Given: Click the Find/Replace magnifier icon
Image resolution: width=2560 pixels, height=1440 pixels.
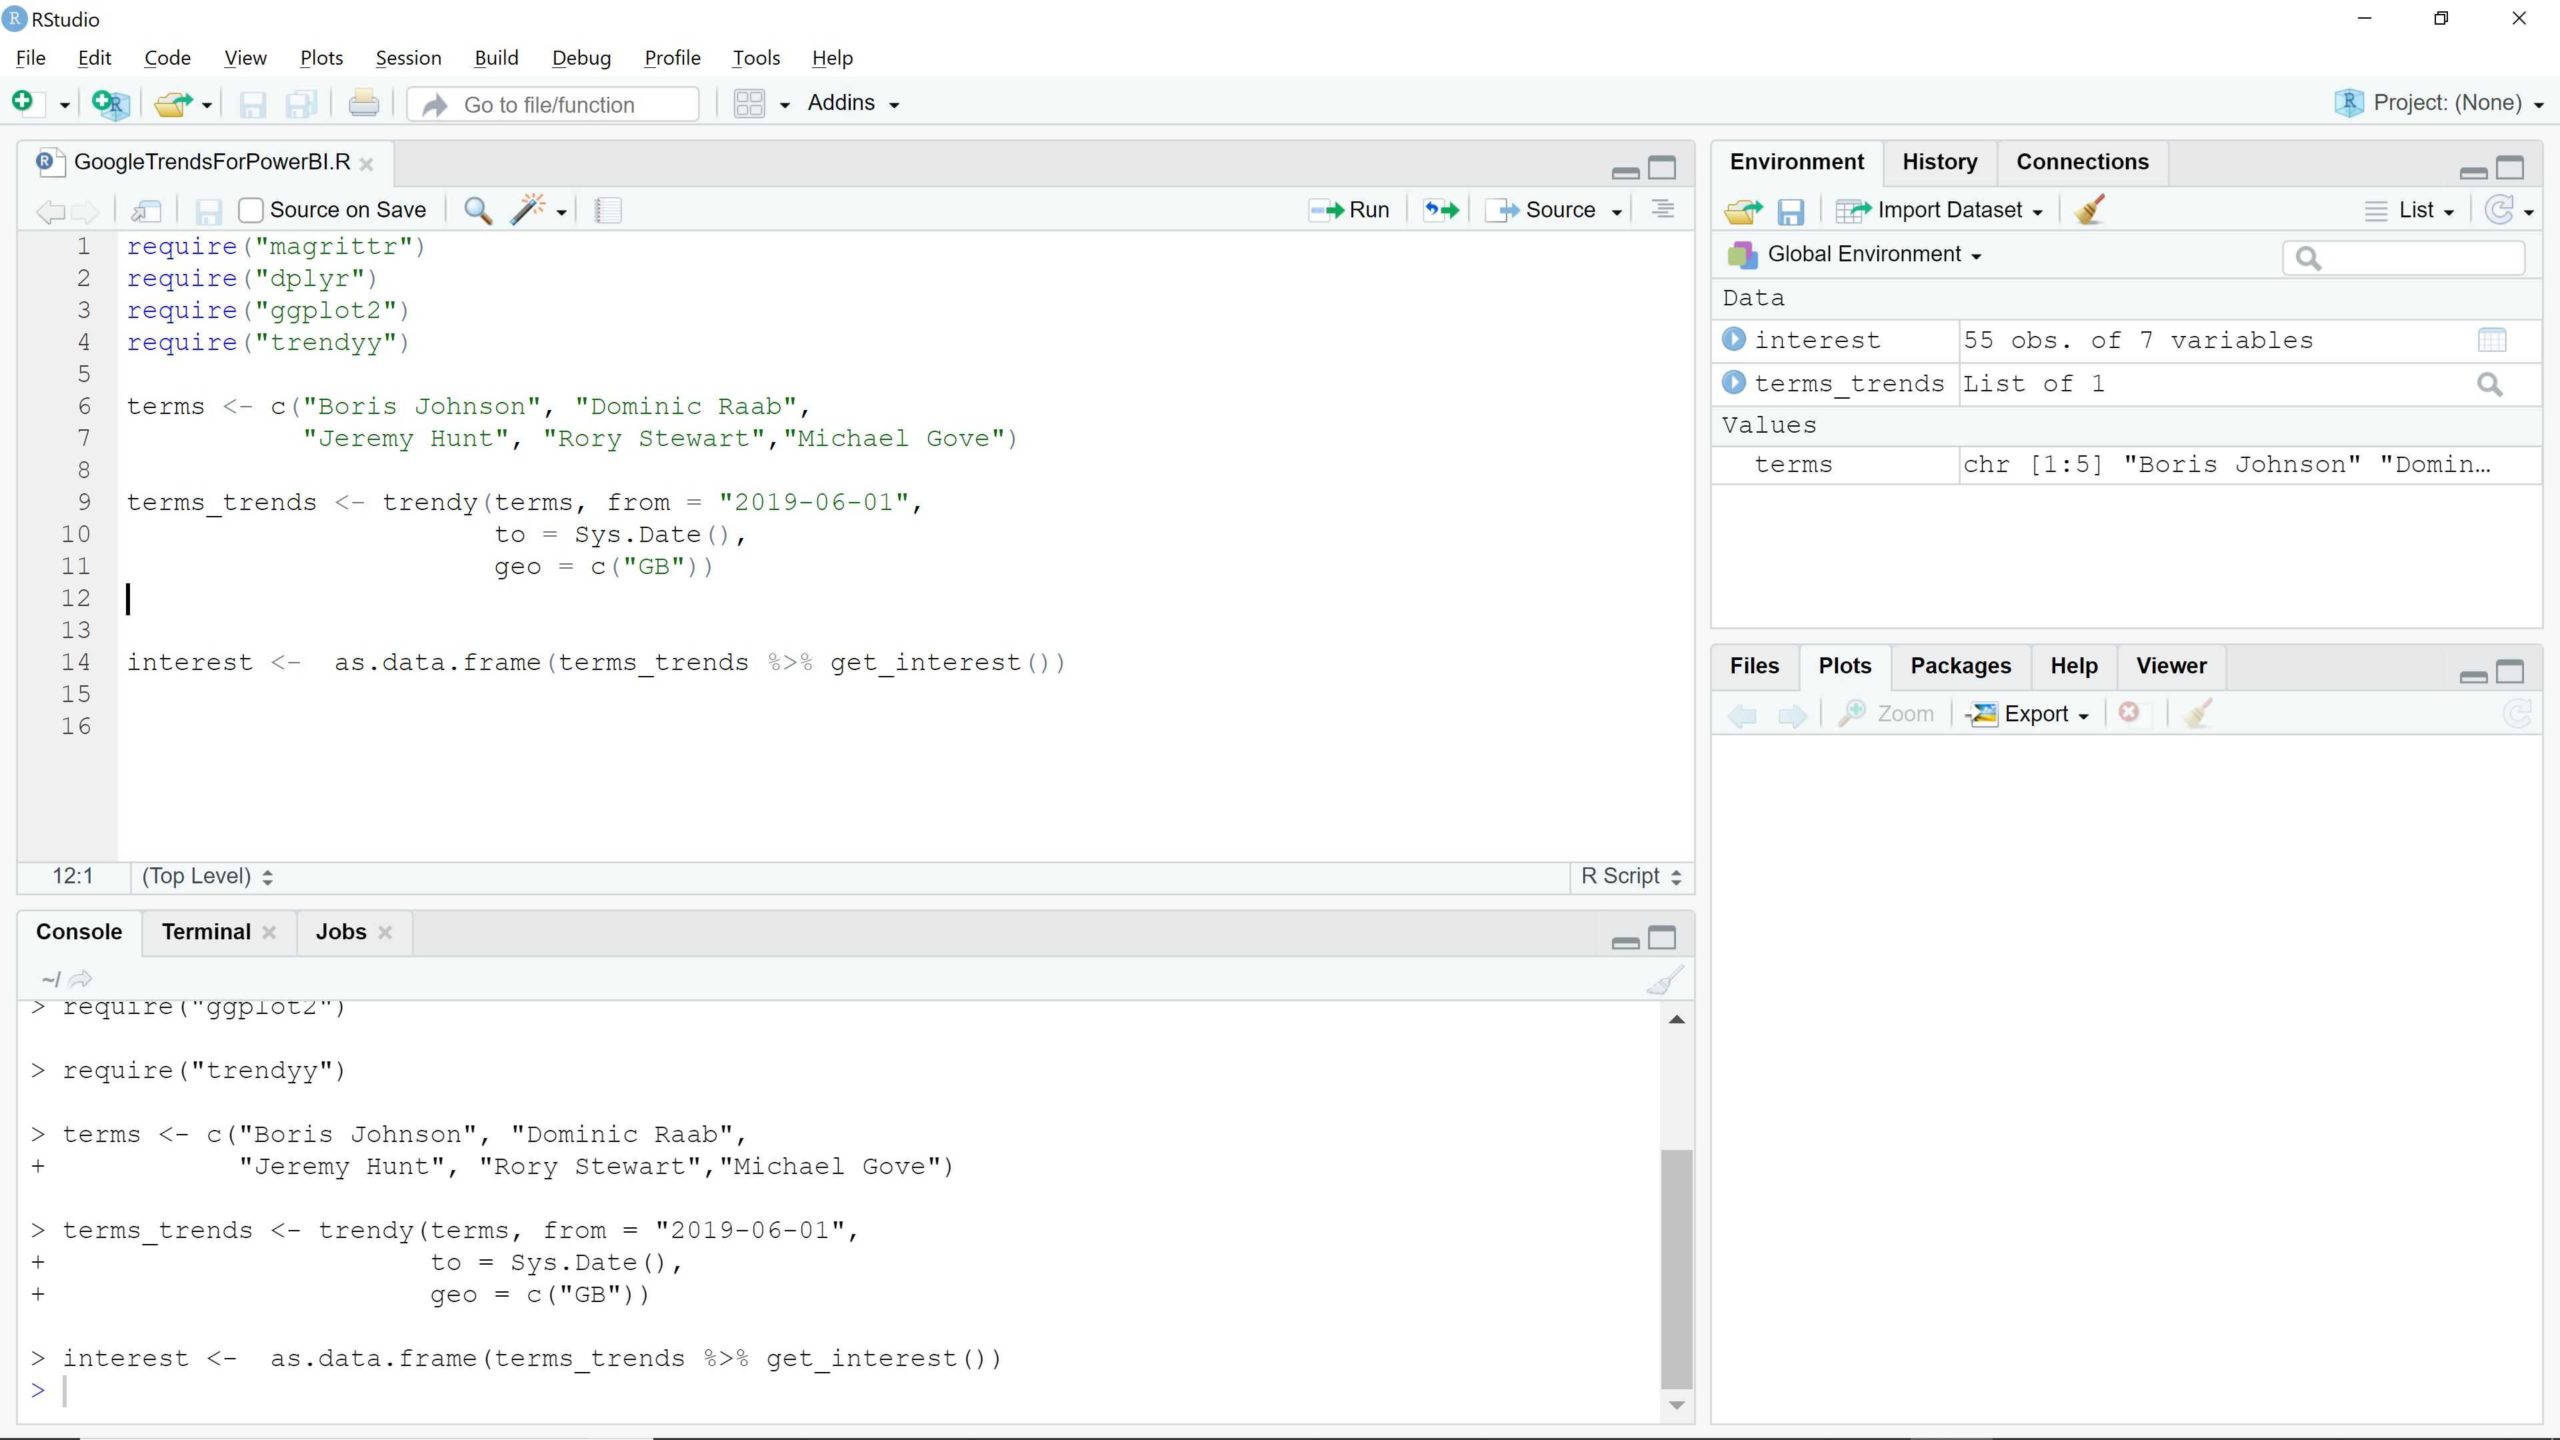Looking at the screenshot, I should click(478, 210).
